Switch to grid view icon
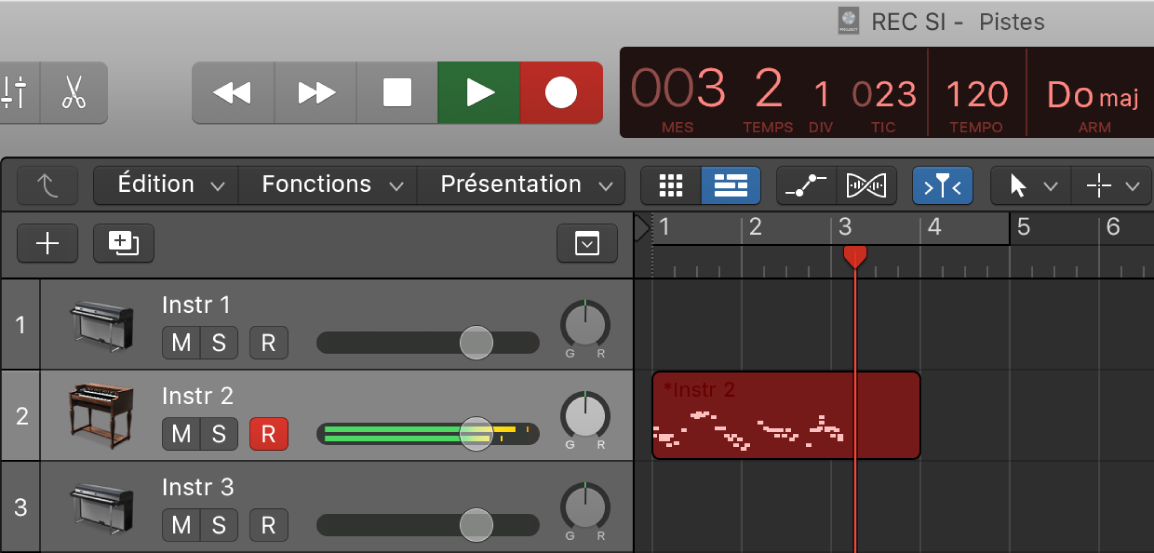This screenshot has width=1154, height=553. click(x=670, y=185)
